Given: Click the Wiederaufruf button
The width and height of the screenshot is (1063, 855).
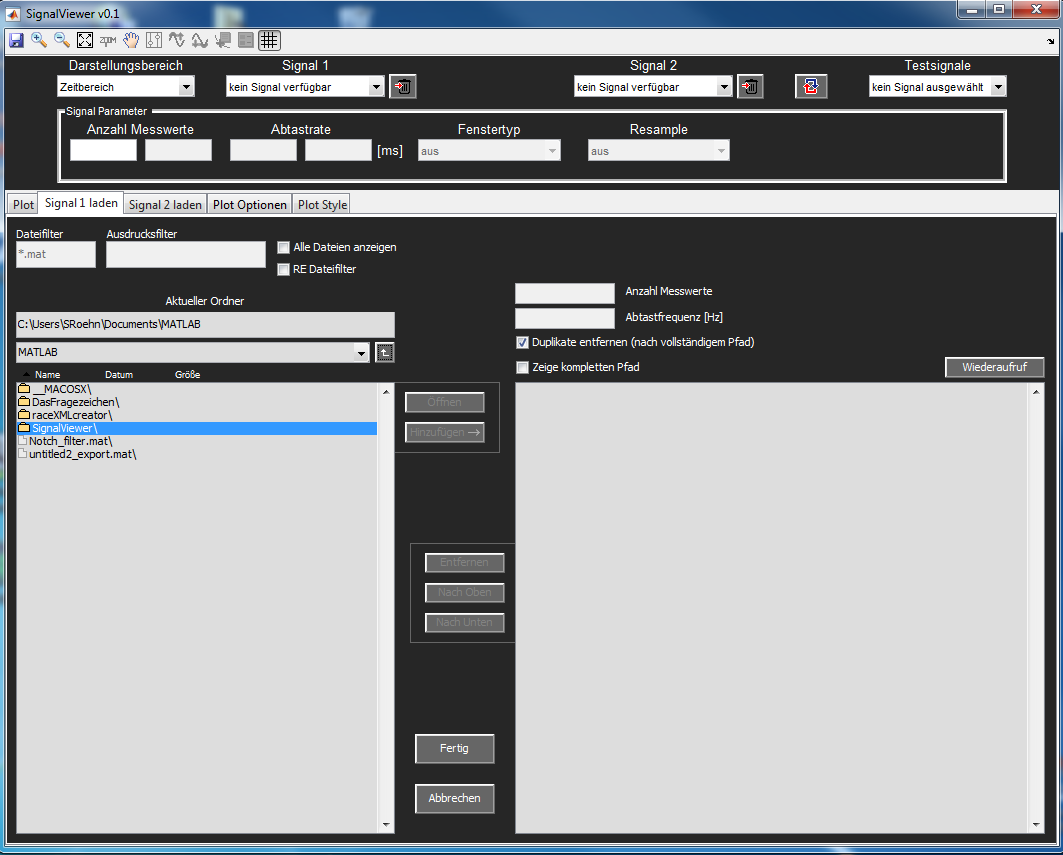Looking at the screenshot, I should coord(994,367).
